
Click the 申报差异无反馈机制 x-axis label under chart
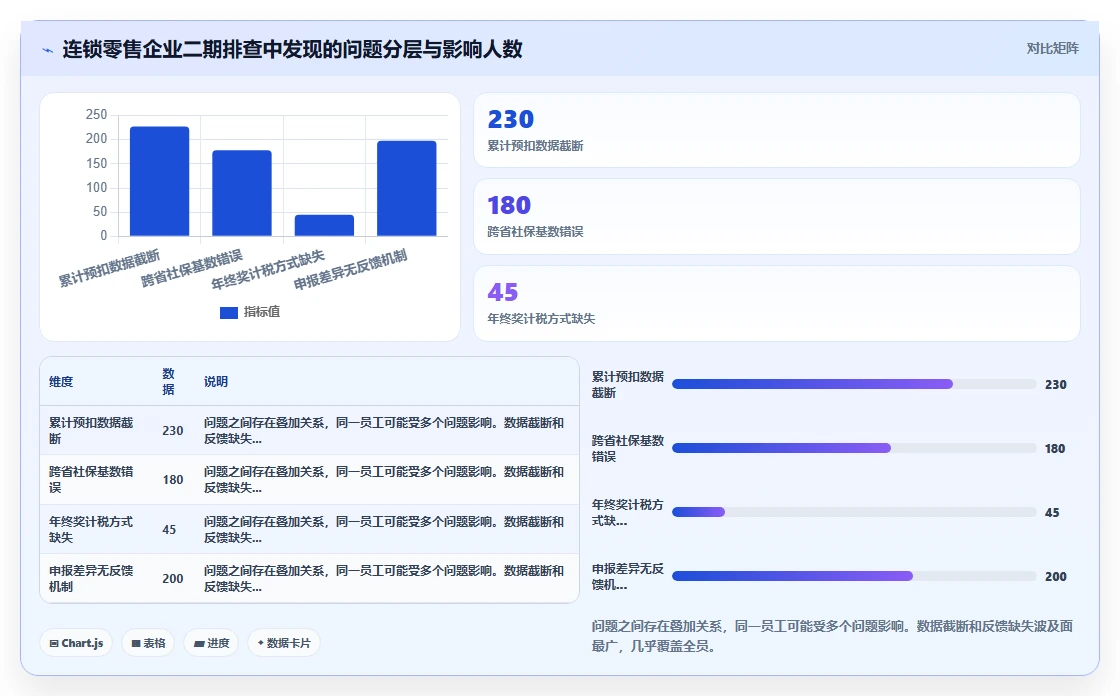point(350,269)
